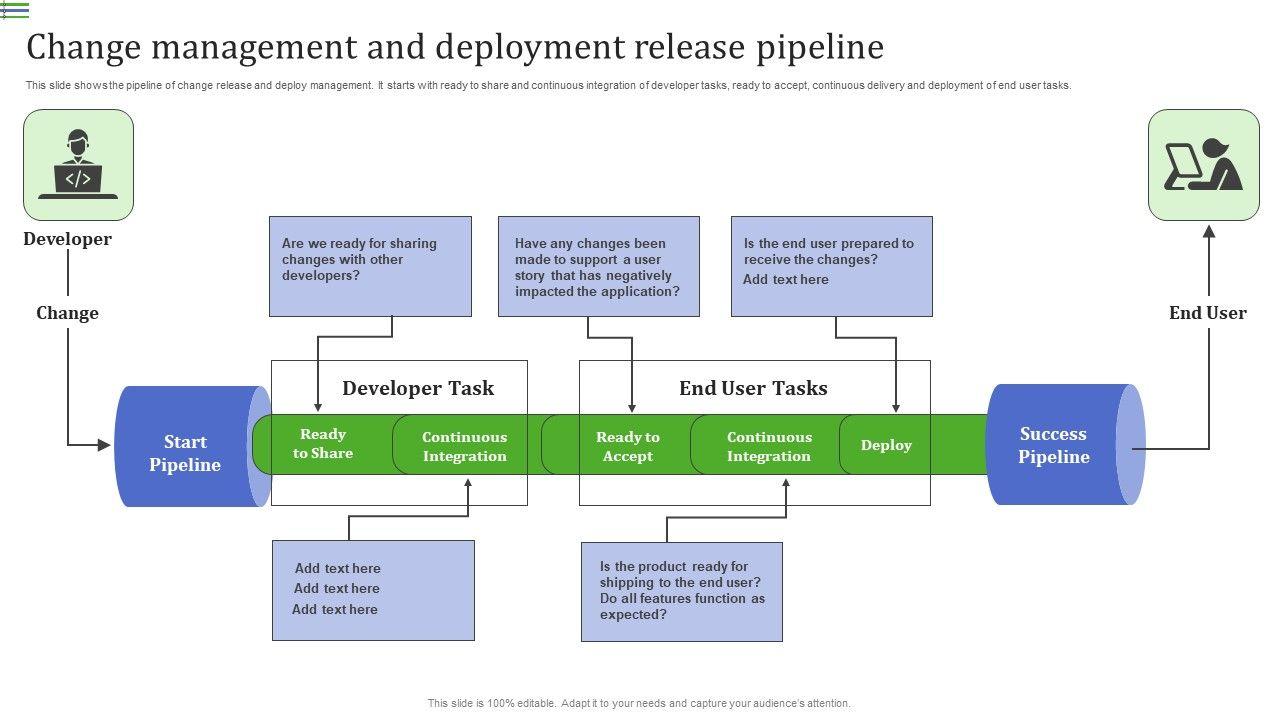Viewport: 1280px width, 720px height.
Task: Click the slide title text
Action: pyautogui.click(x=455, y=47)
